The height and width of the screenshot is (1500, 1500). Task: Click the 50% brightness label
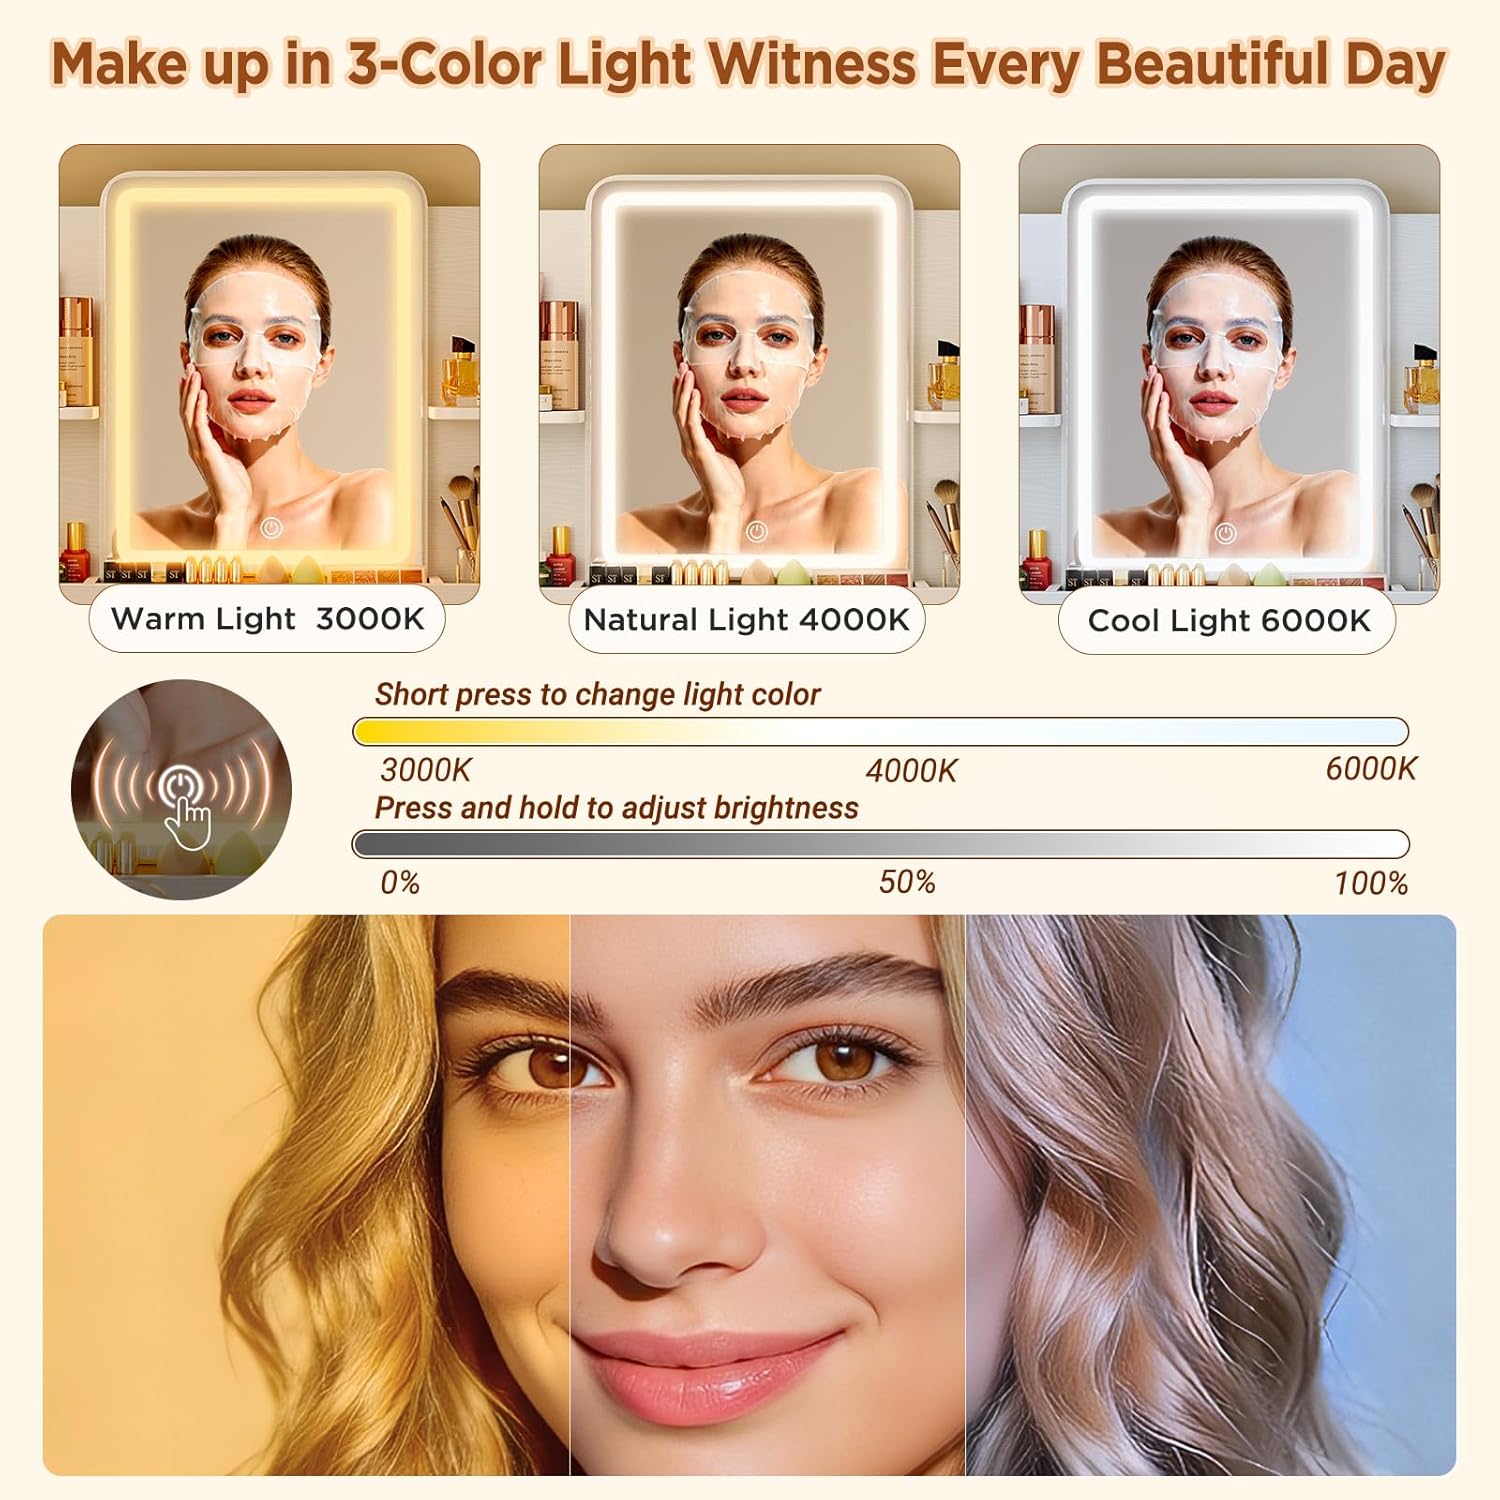[907, 882]
